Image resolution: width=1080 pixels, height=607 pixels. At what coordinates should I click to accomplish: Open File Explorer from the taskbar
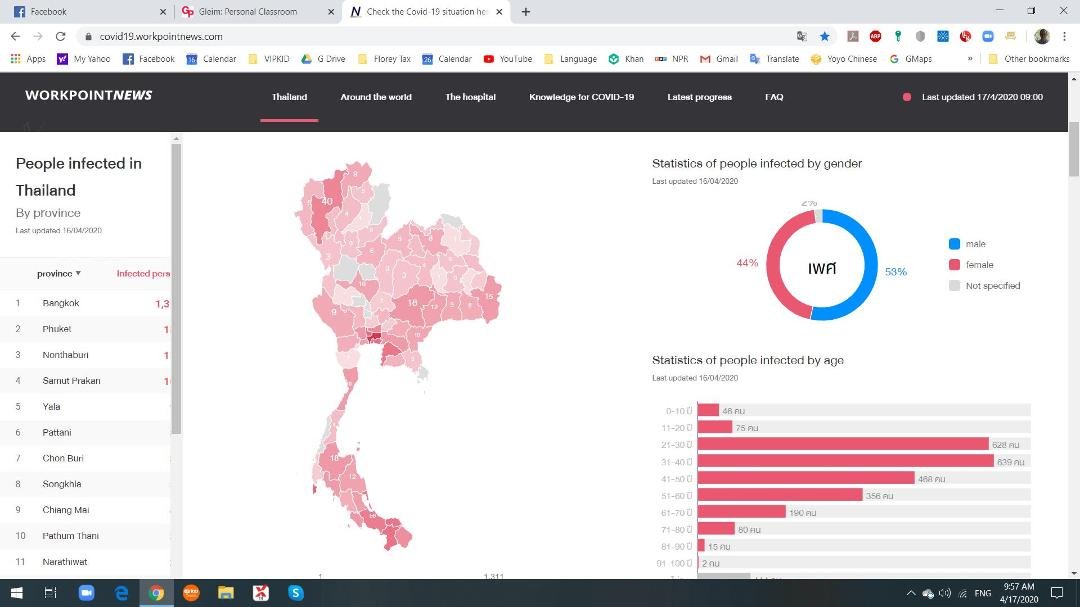pyautogui.click(x=226, y=593)
